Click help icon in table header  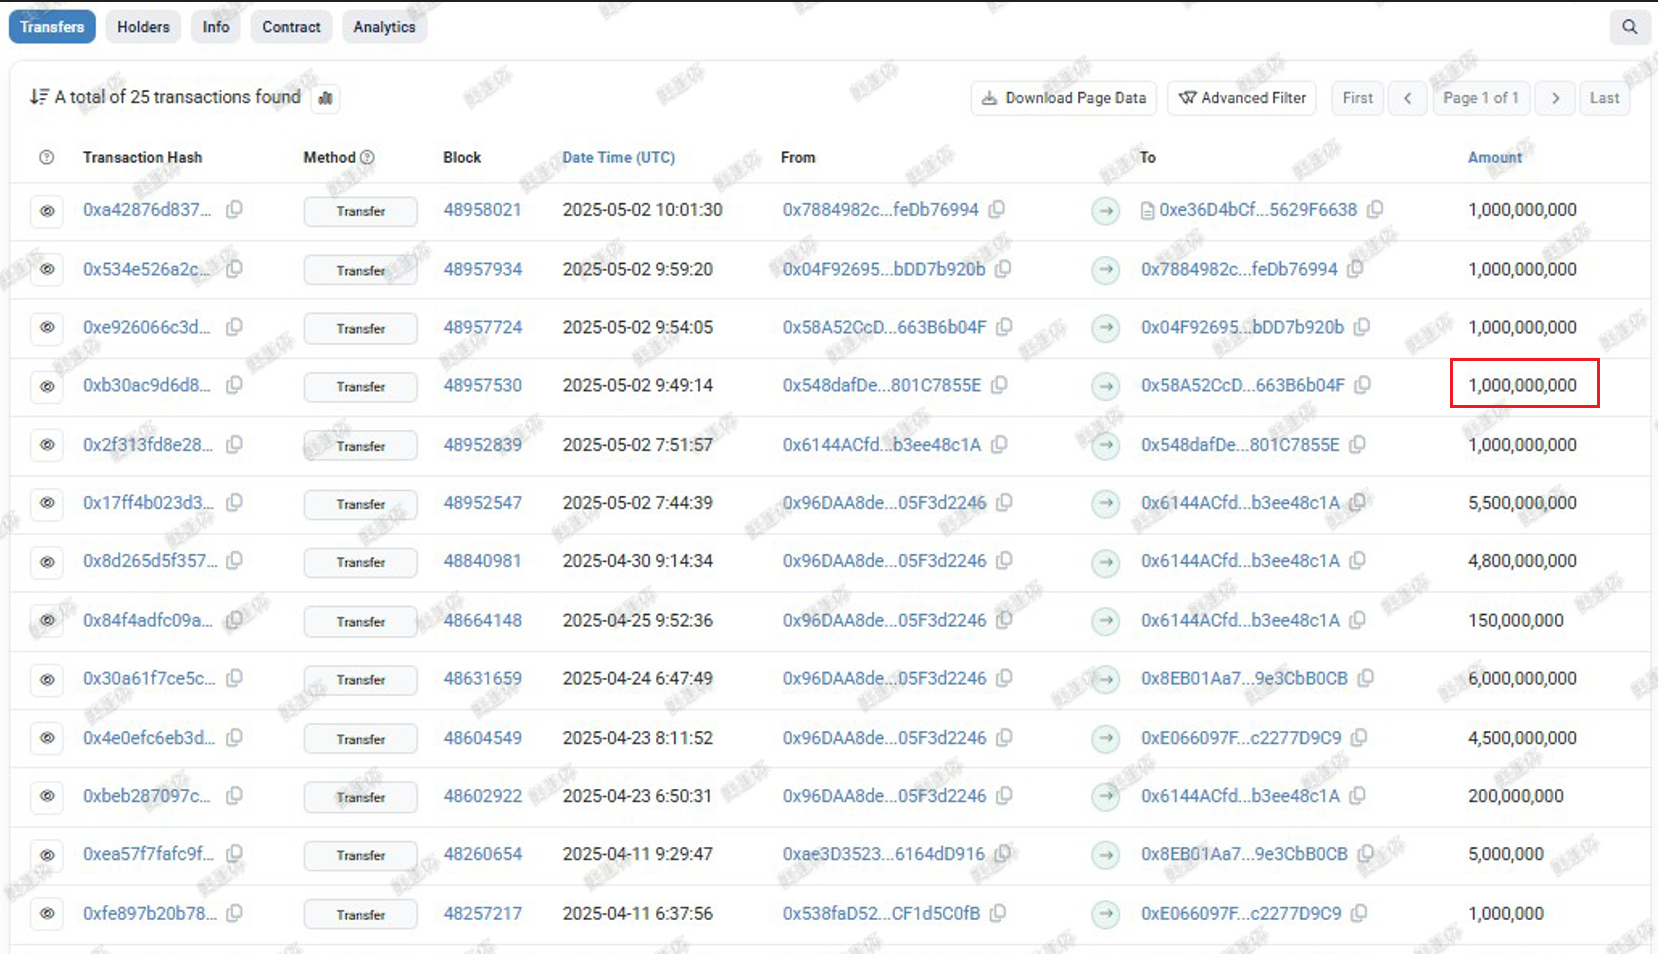click(46, 157)
